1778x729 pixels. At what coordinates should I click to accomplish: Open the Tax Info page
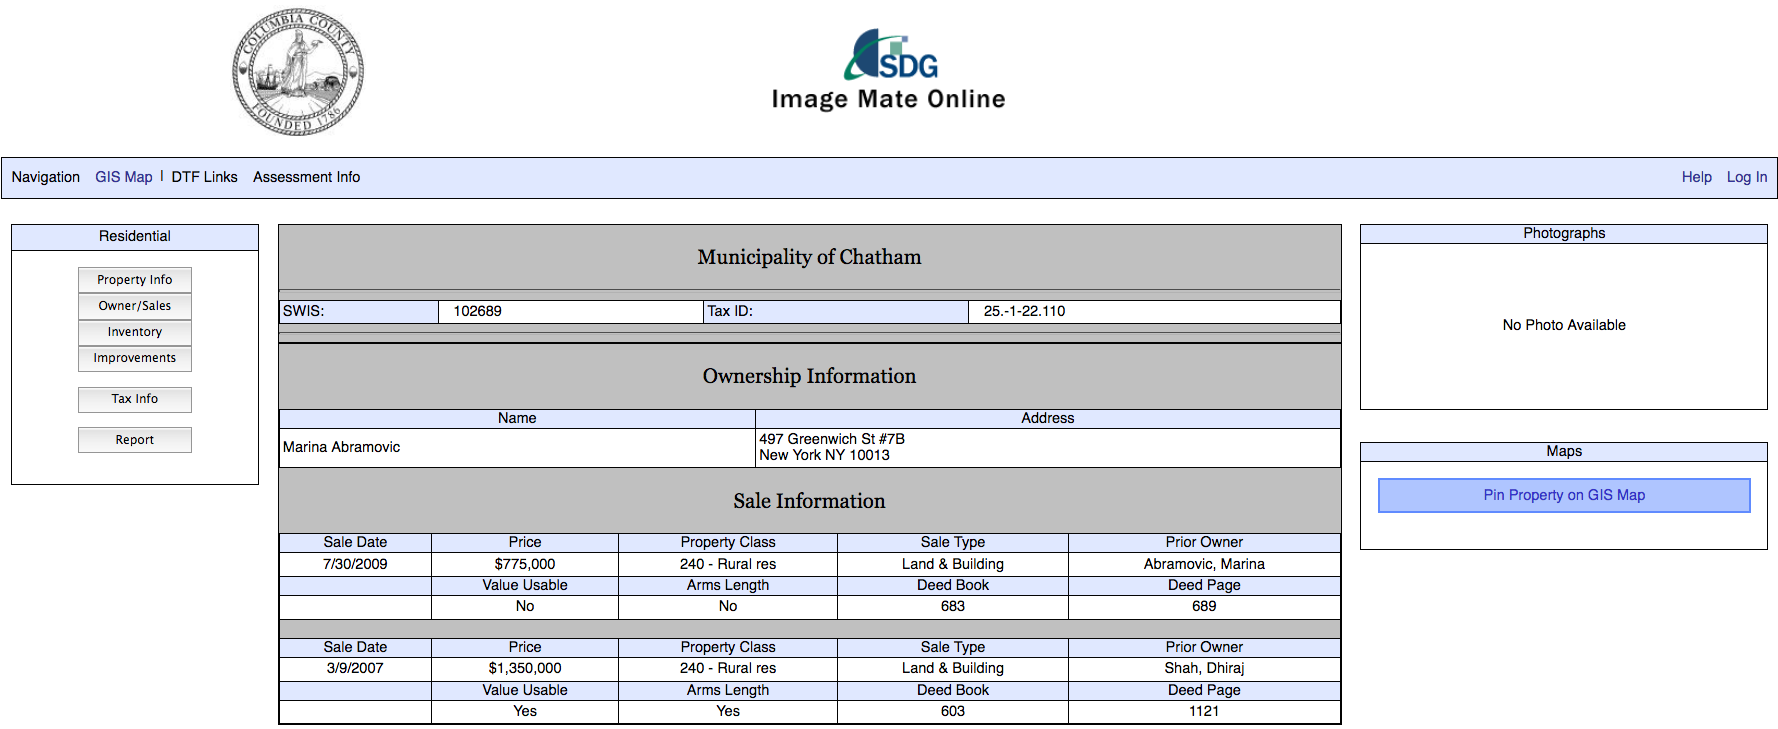(135, 399)
